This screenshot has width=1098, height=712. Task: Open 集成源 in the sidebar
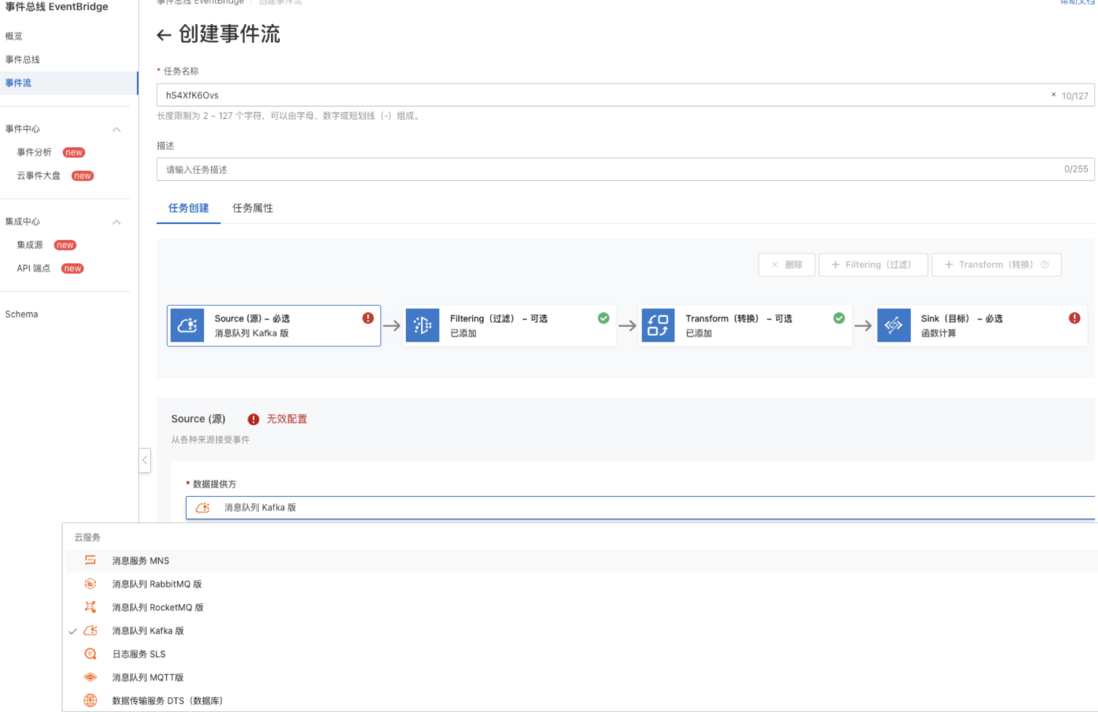tap(30, 245)
